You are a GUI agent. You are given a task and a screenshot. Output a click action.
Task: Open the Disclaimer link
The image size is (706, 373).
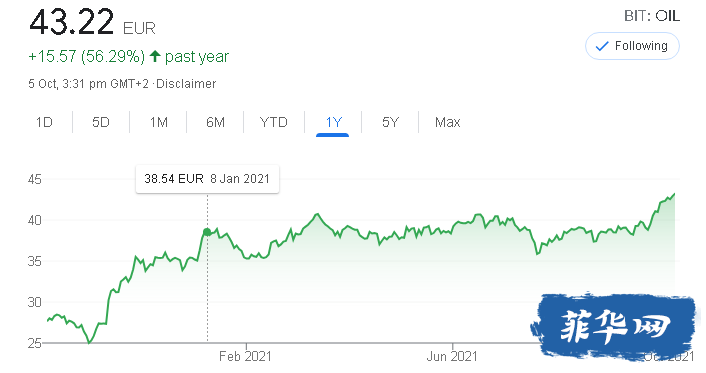click(186, 84)
